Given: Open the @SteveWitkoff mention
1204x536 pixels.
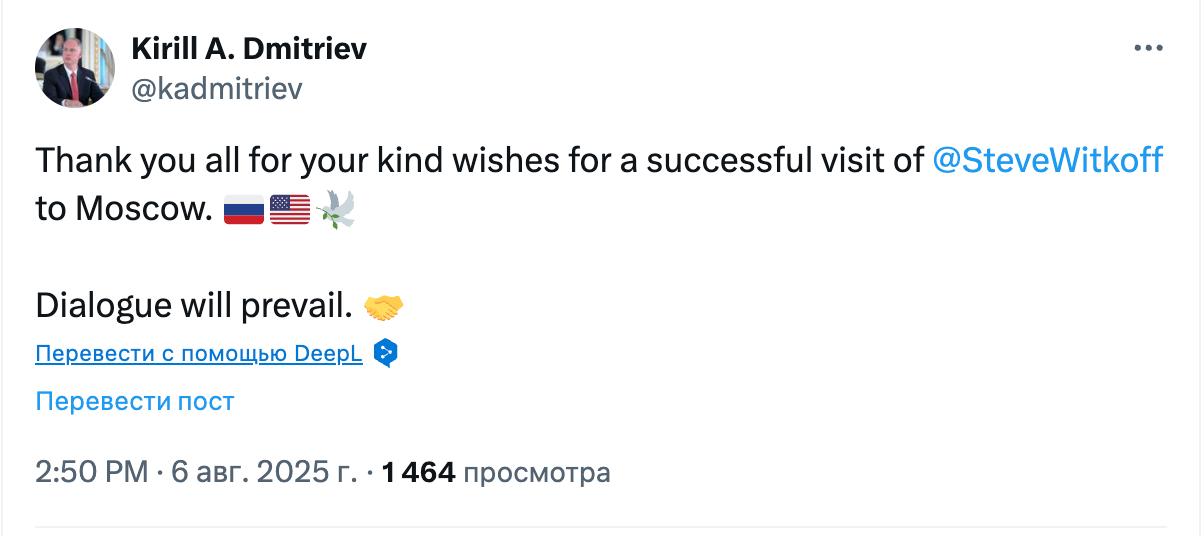Looking at the screenshot, I should pyautogui.click(x=1047, y=160).
